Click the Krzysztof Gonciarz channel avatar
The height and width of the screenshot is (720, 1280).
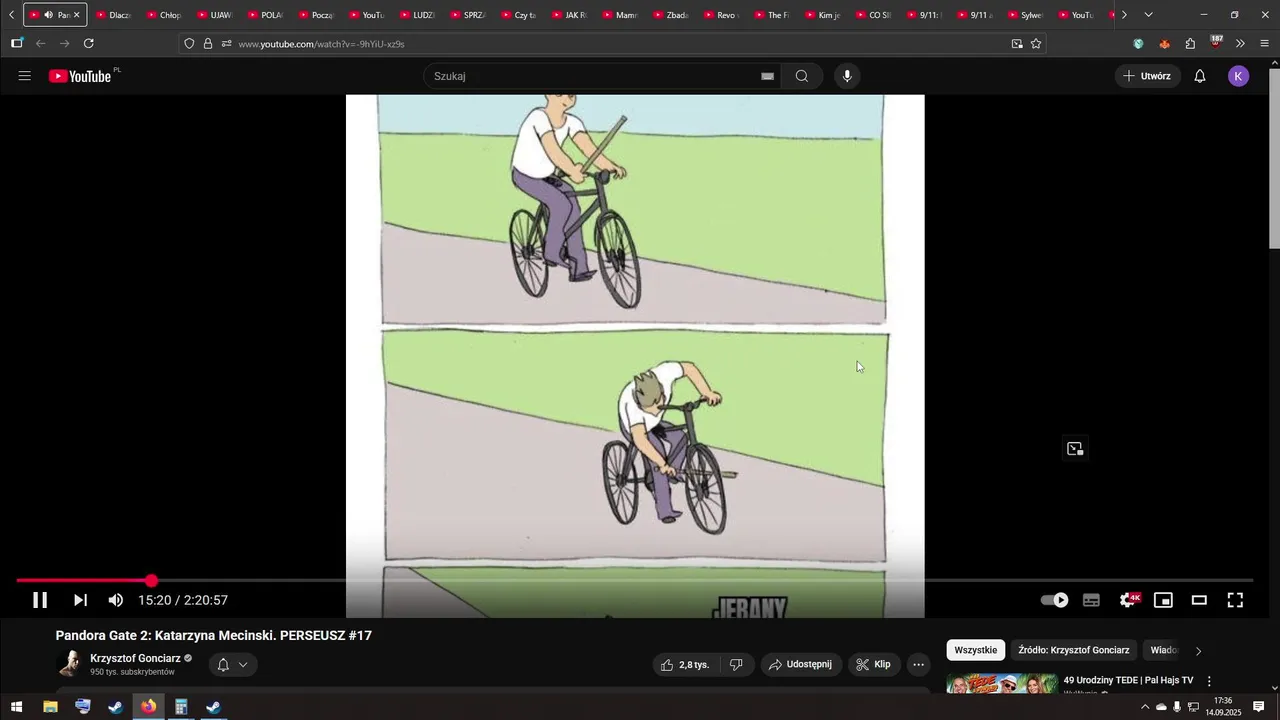tap(69, 664)
